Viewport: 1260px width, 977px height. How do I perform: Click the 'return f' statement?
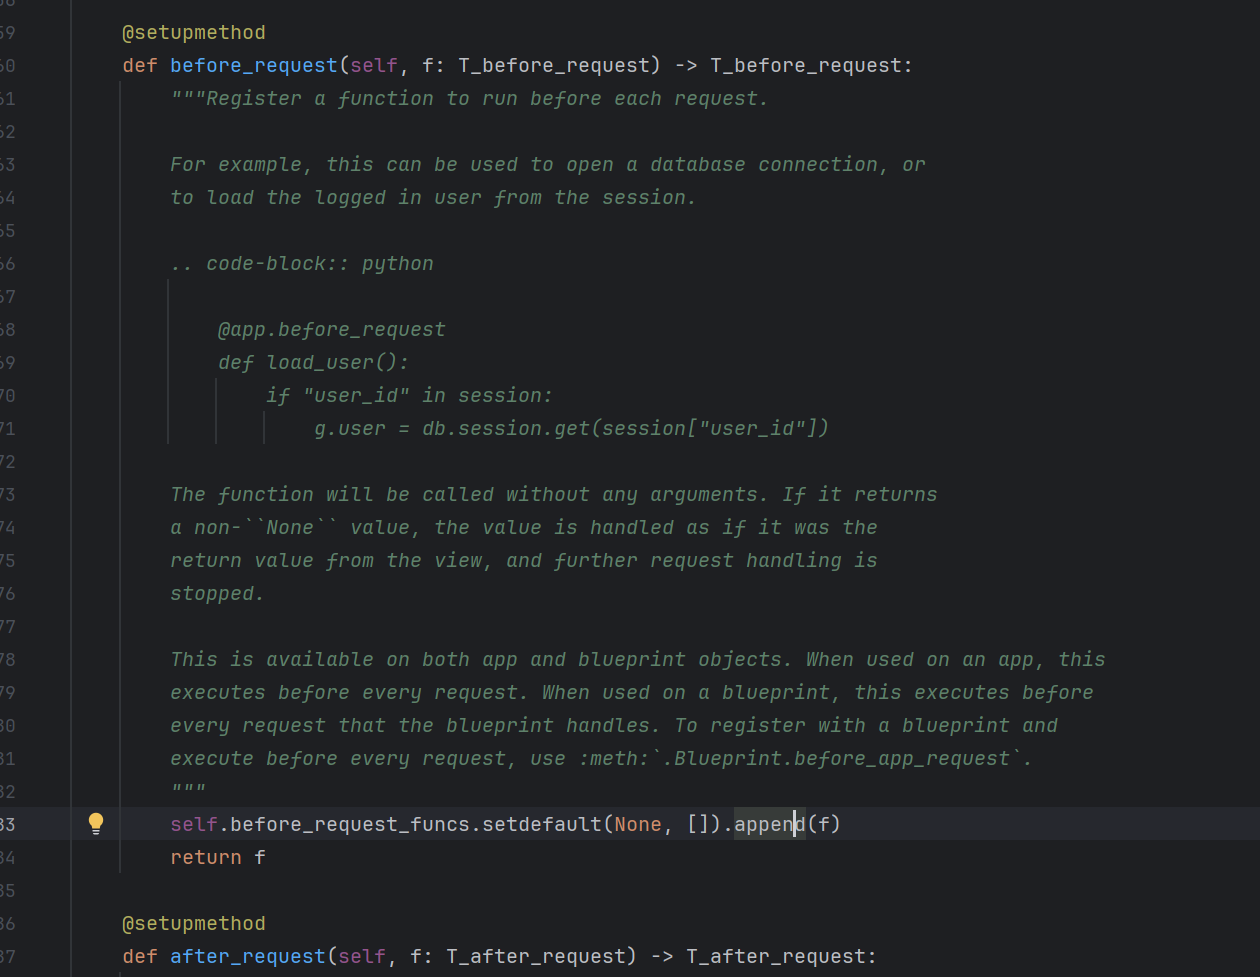[218, 858]
